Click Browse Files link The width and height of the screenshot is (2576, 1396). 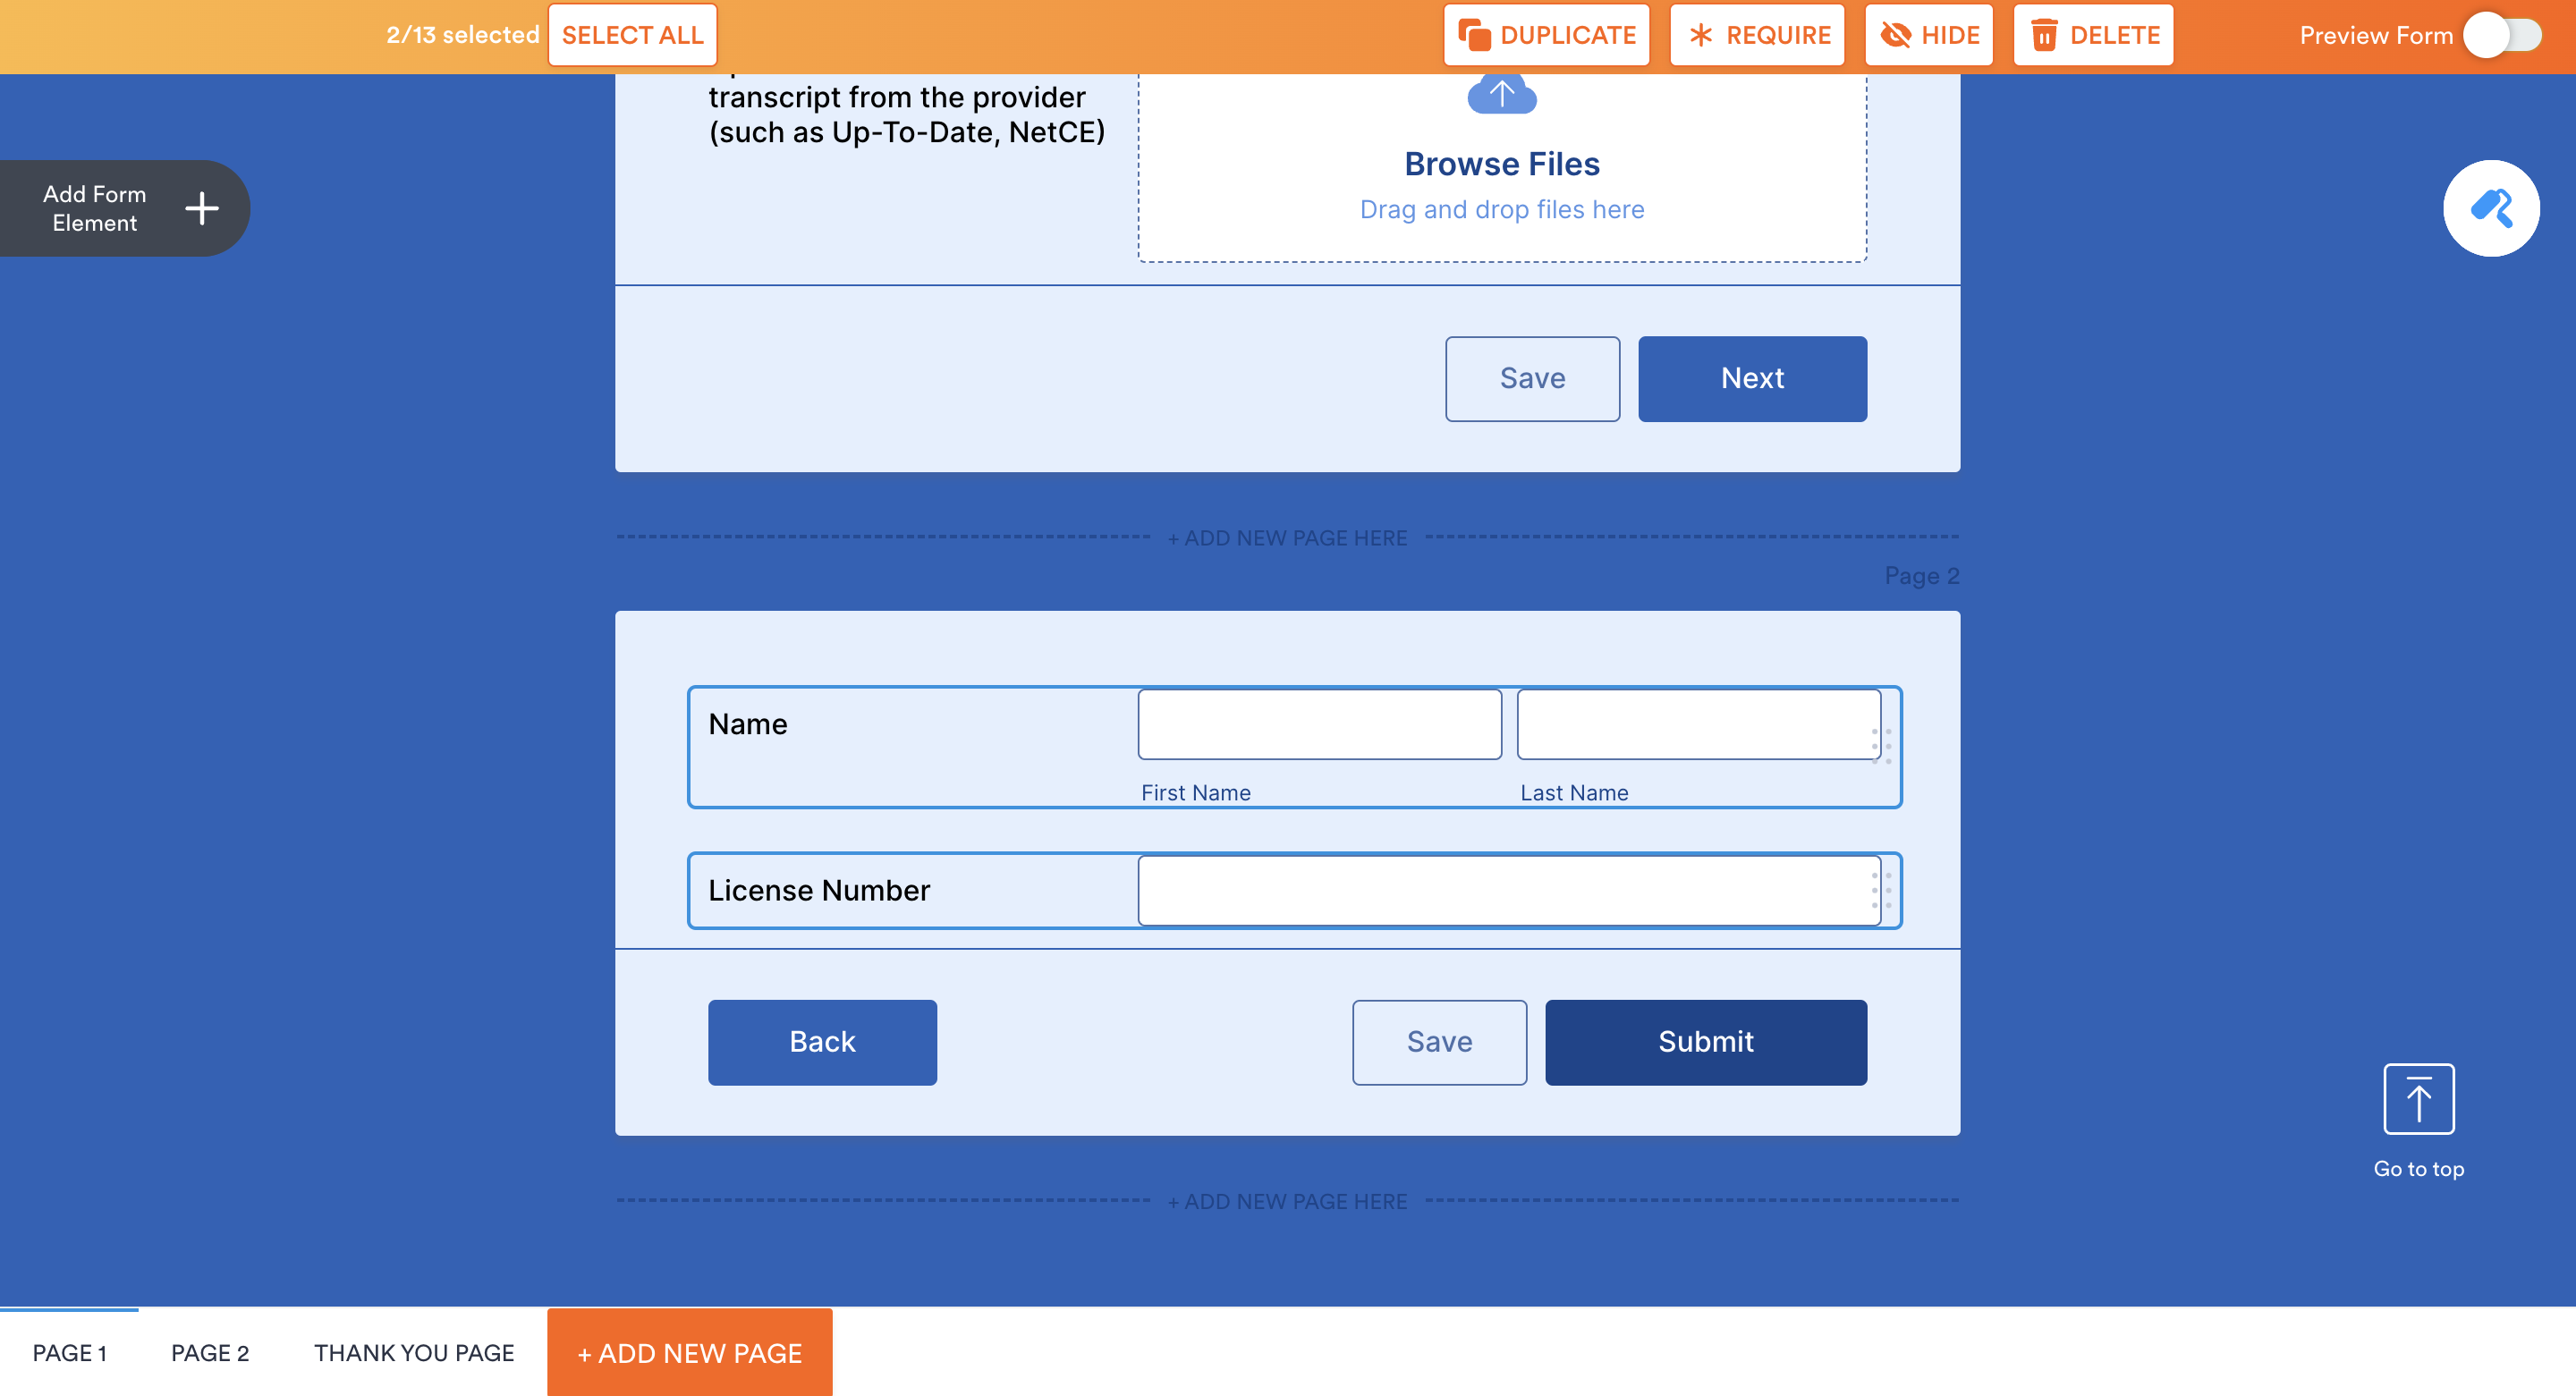(1501, 164)
